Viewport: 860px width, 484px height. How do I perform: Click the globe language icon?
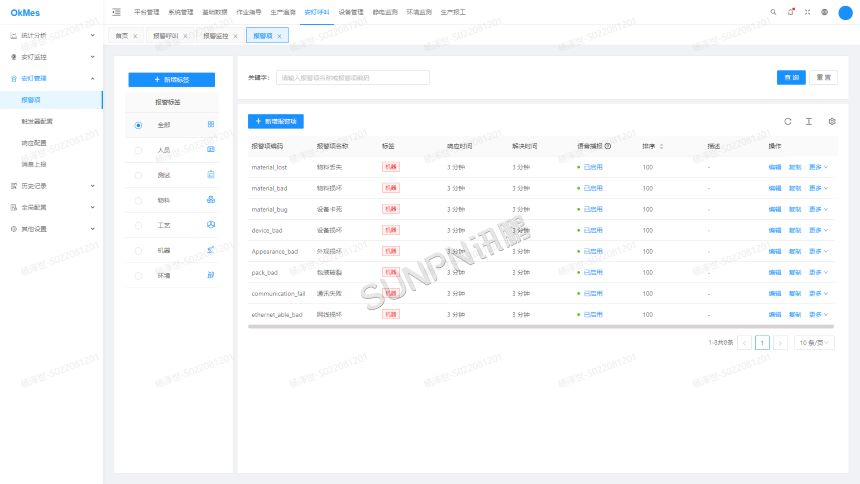point(824,12)
